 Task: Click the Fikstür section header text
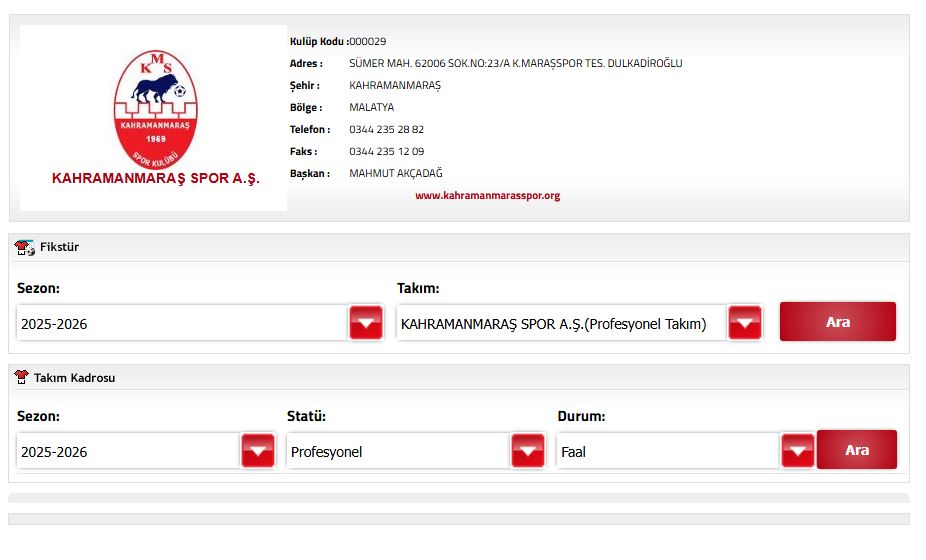click(59, 247)
